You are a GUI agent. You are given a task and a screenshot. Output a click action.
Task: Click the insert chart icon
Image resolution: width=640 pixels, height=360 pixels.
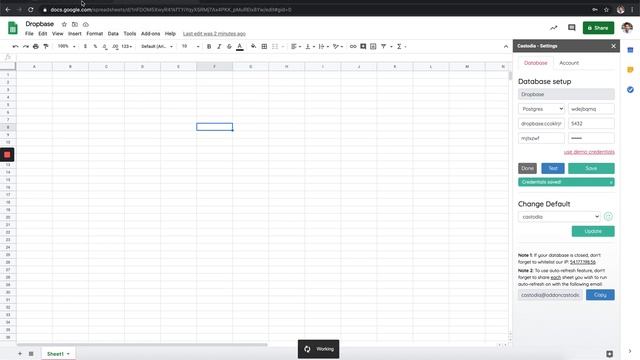(373, 47)
